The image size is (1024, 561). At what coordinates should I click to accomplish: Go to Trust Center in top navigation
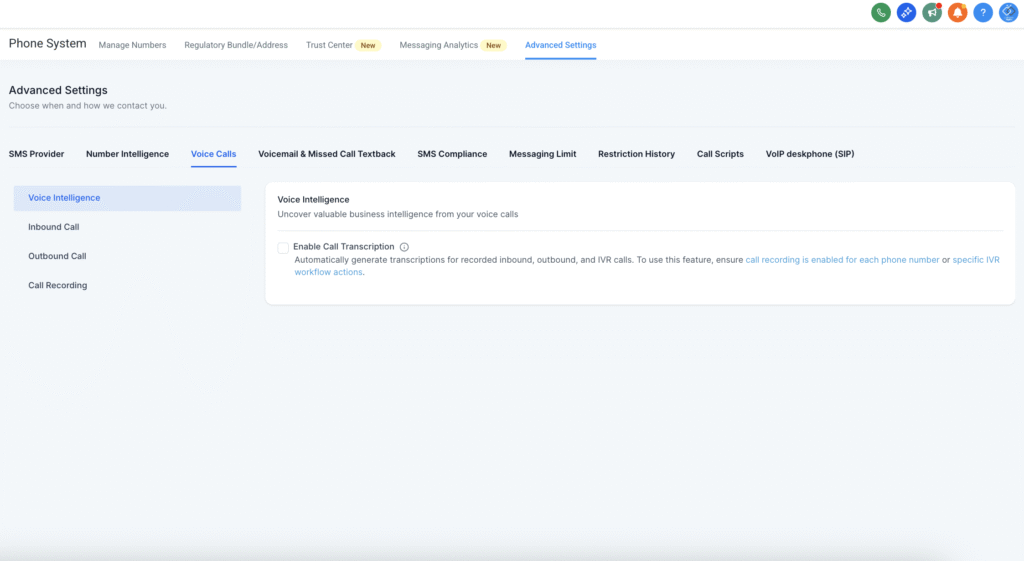pos(330,45)
